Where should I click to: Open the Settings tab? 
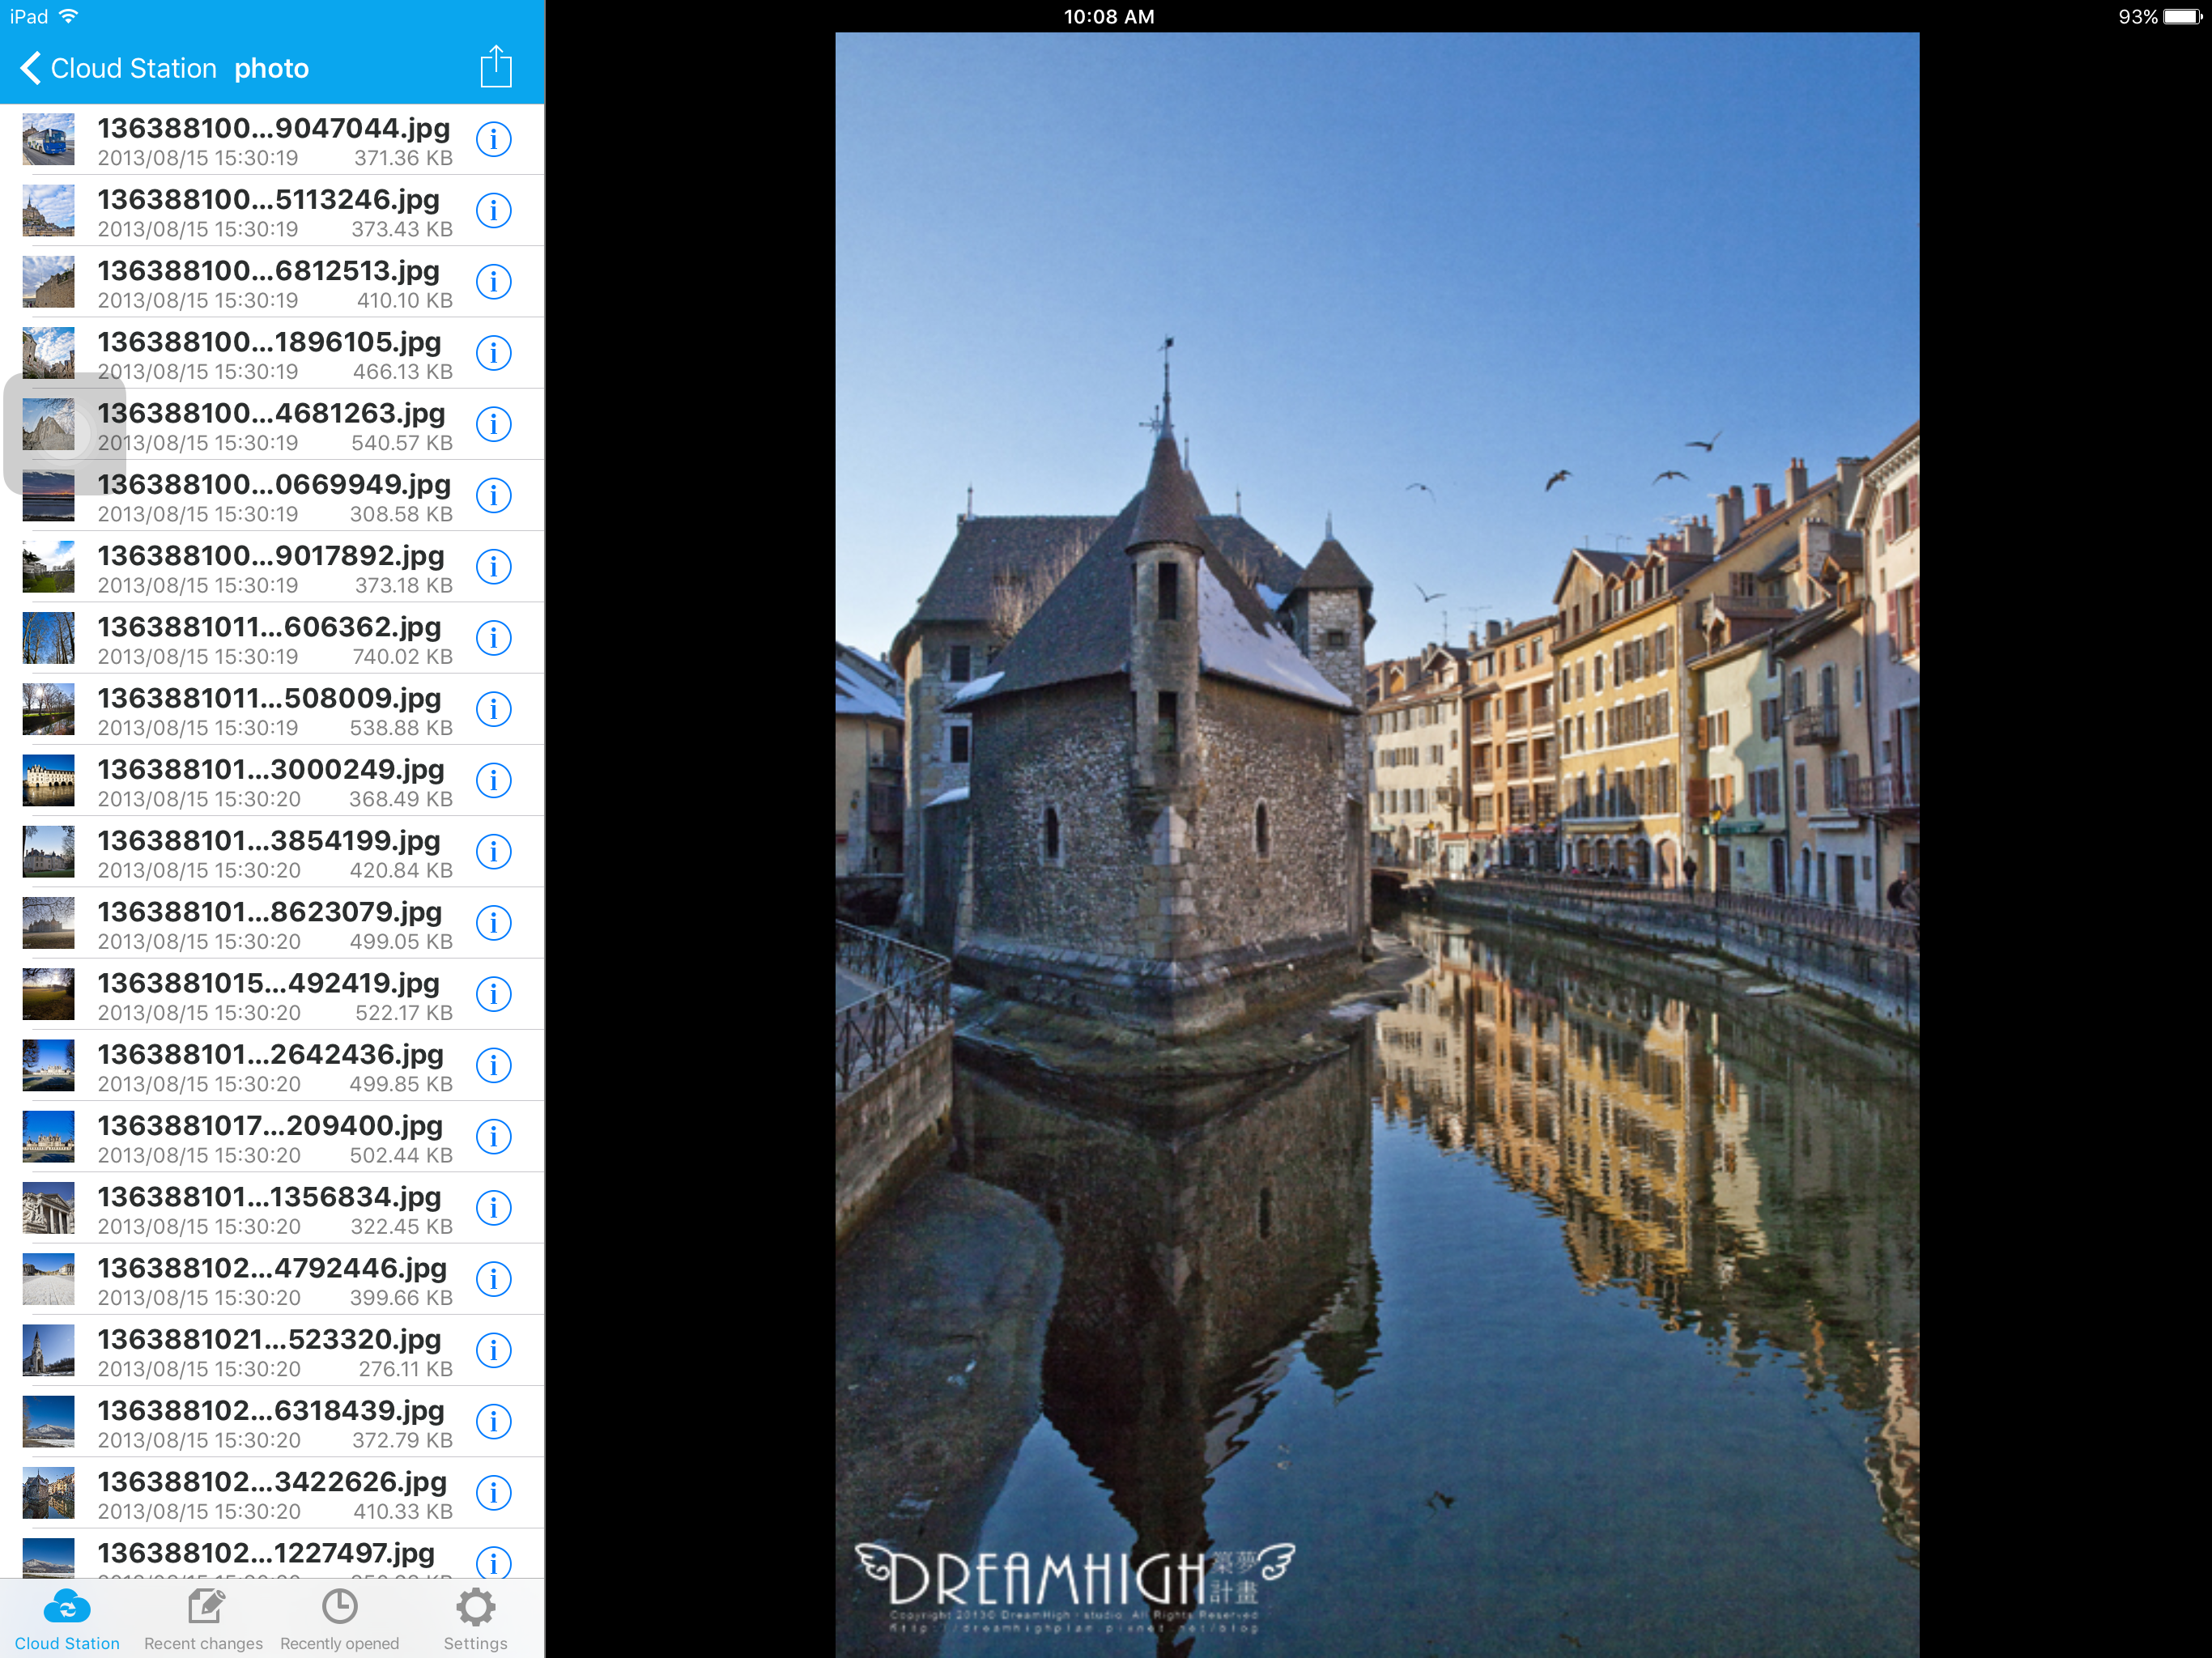475,1620
